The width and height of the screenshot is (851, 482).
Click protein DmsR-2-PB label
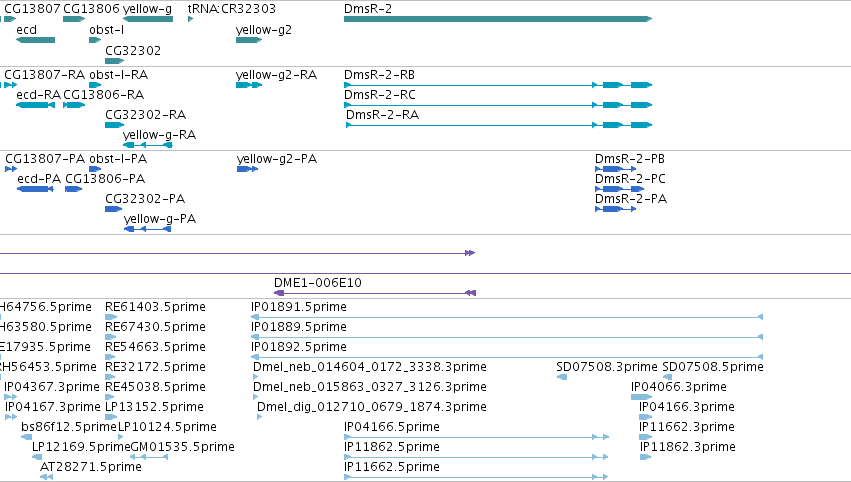tap(630, 158)
